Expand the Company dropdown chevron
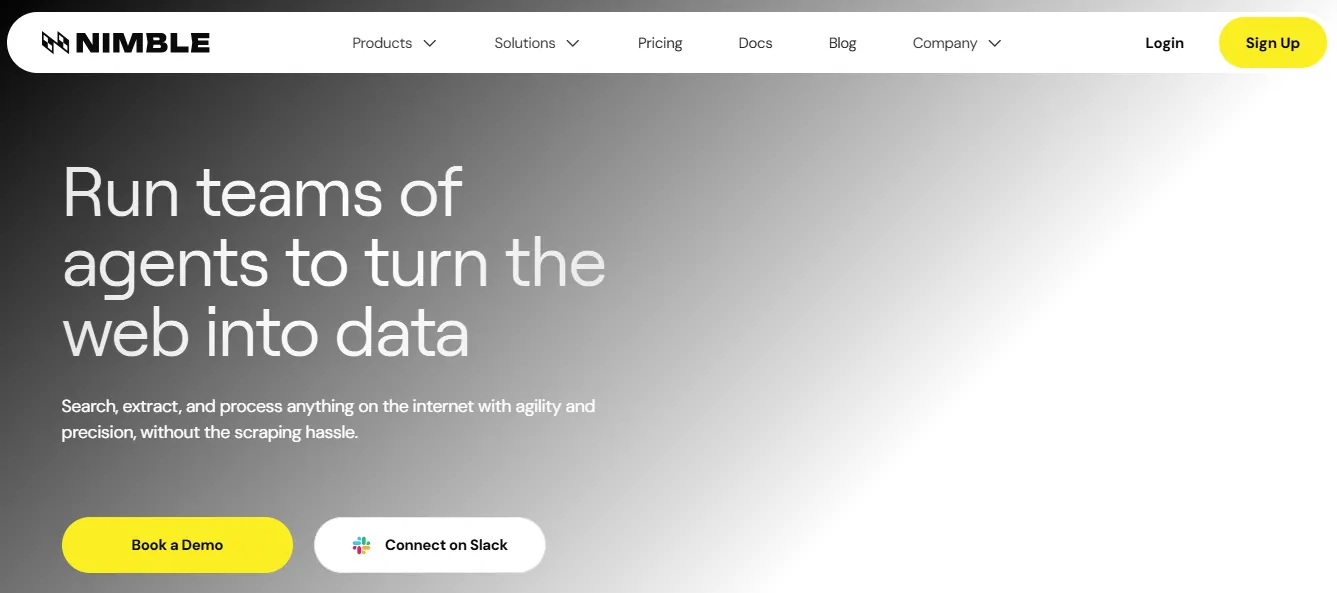 (994, 43)
